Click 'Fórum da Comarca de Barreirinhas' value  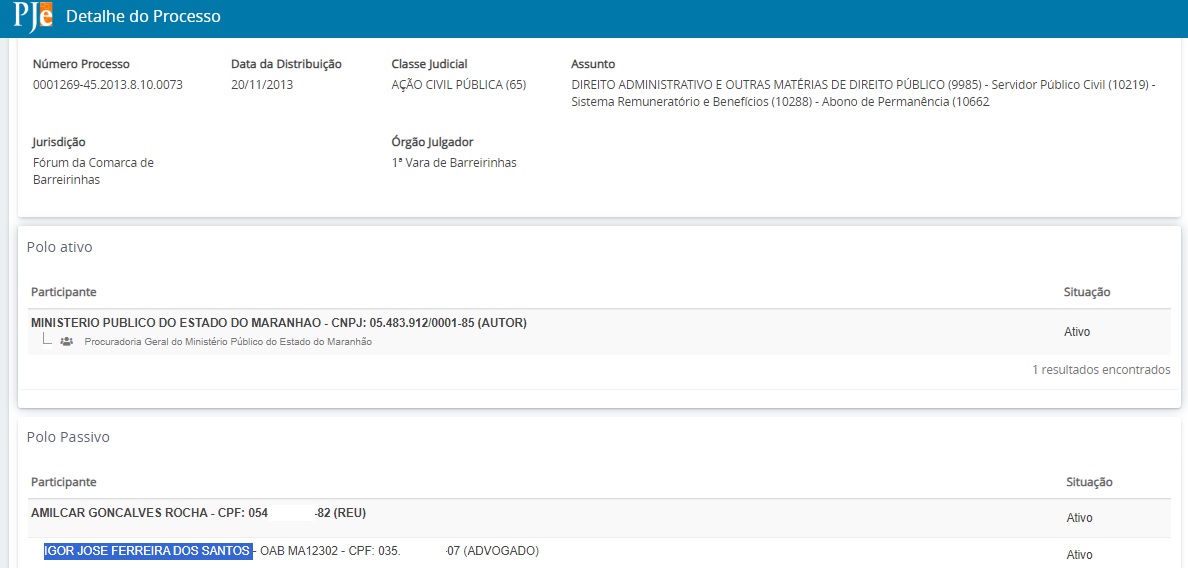pyautogui.click(x=93, y=171)
